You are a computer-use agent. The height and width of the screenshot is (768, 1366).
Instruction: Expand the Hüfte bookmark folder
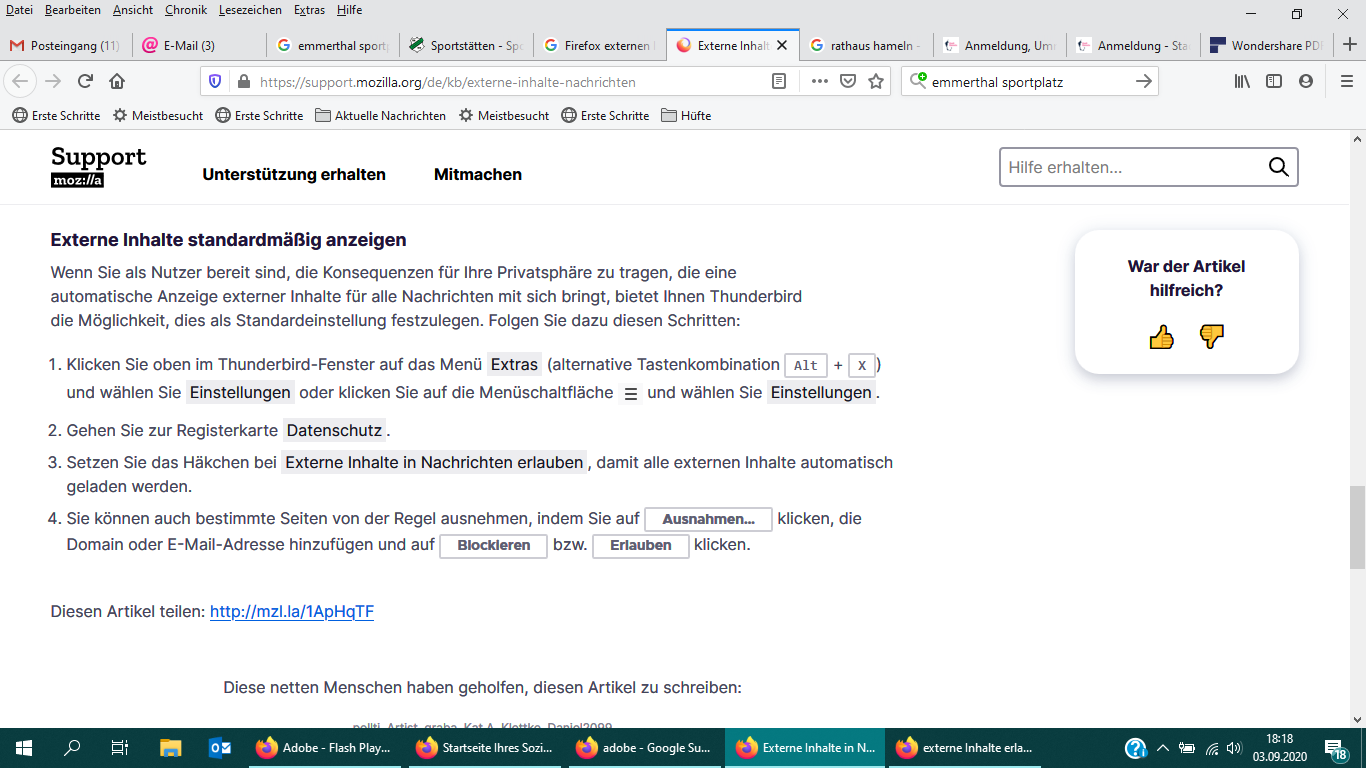[x=686, y=116]
